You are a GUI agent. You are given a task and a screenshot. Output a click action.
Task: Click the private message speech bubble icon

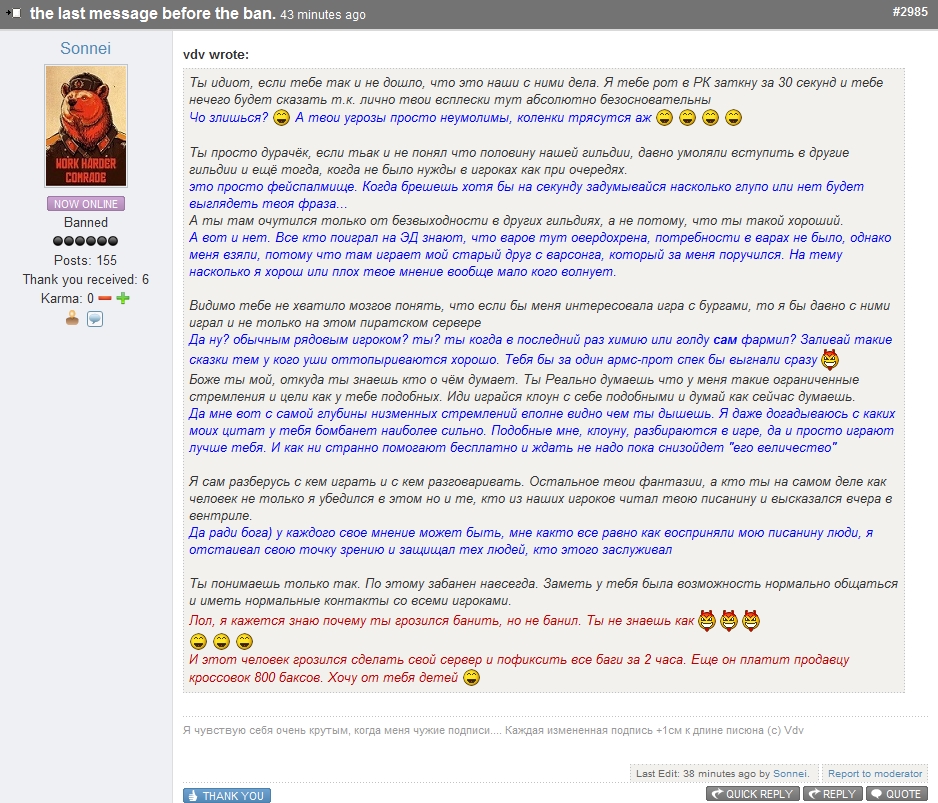[95, 319]
